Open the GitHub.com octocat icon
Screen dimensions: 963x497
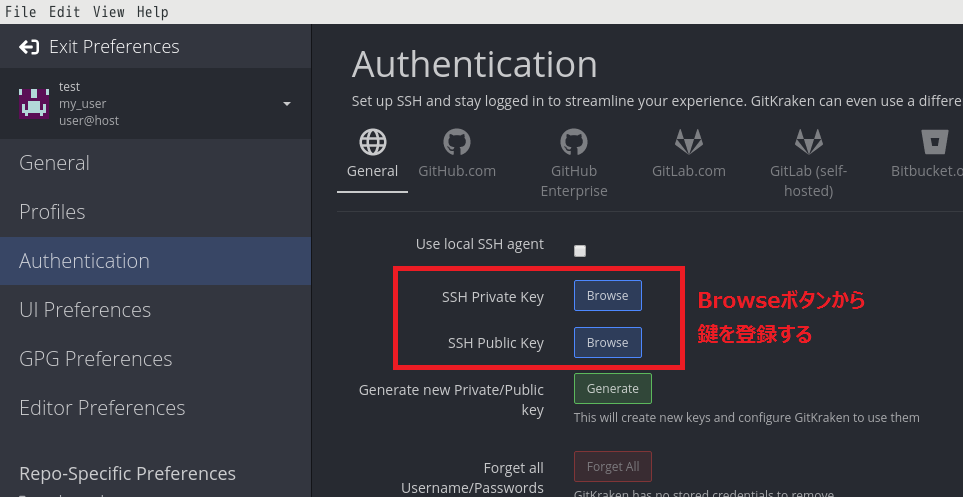(x=457, y=142)
